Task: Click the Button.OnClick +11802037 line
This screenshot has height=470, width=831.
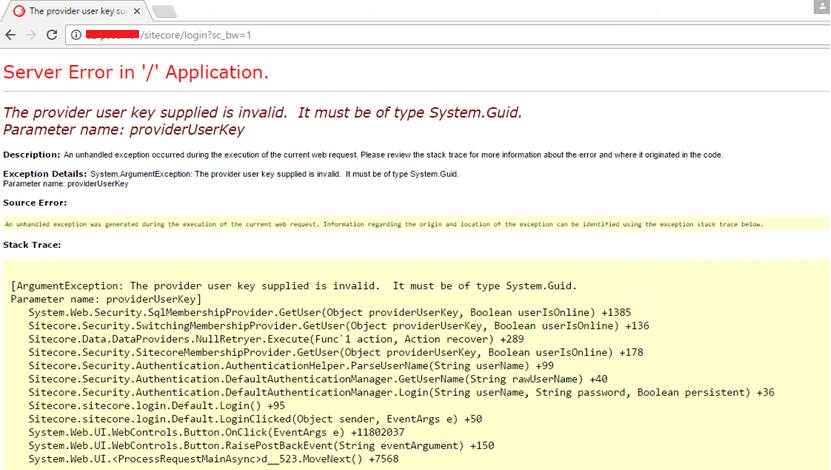Action: tap(216, 432)
